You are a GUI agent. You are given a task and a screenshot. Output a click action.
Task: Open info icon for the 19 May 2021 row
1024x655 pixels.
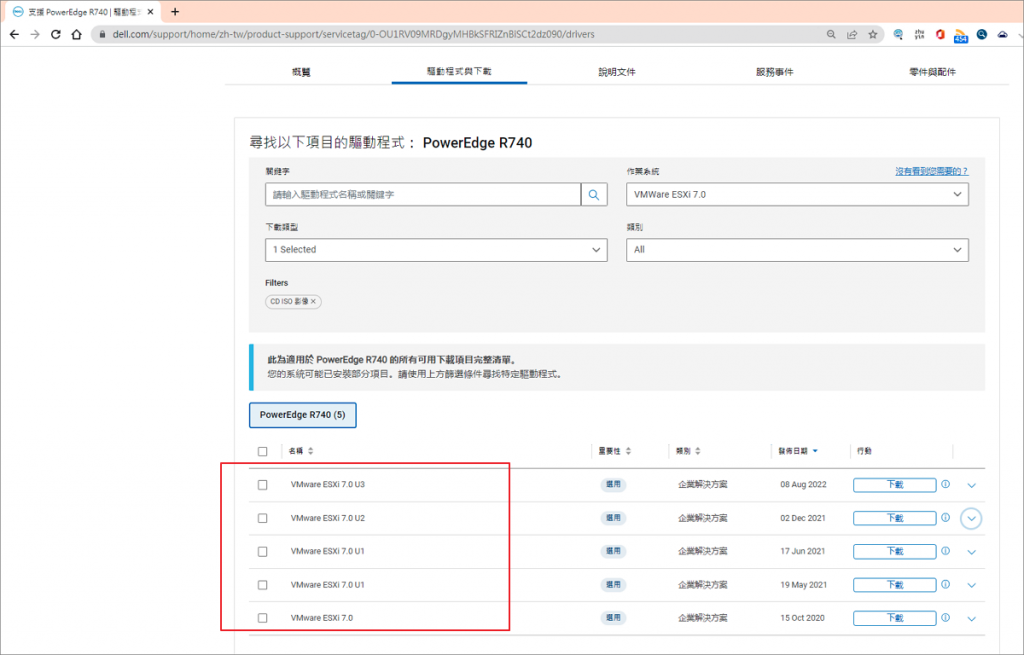click(945, 584)
